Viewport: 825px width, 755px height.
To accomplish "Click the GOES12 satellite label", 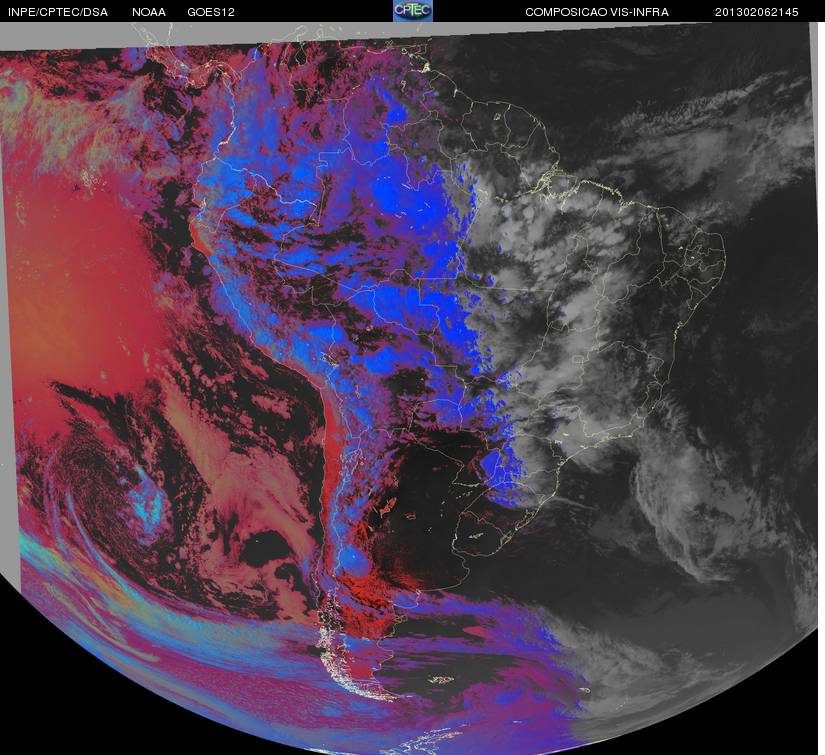I will pyautogui.click(x=211, y=12).
